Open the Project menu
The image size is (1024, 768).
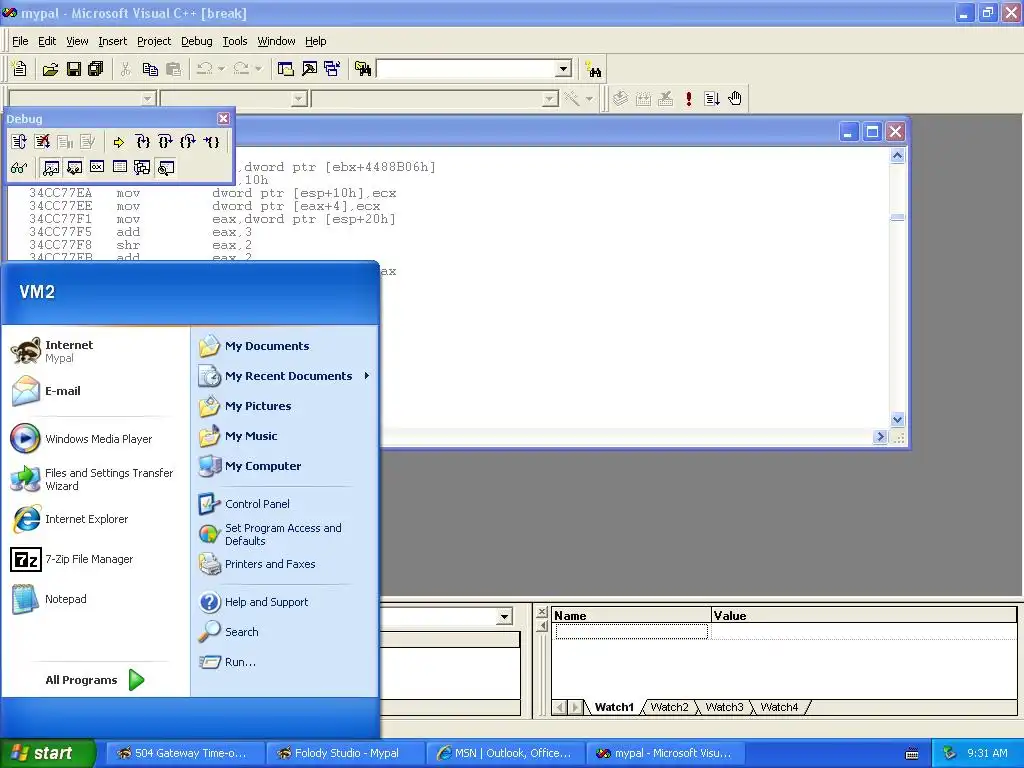[x=154, y=41]
